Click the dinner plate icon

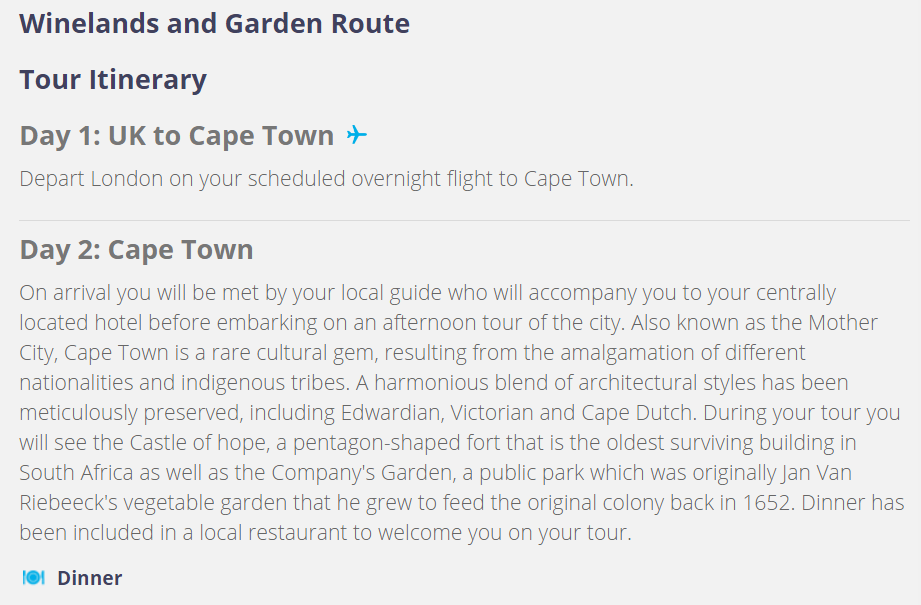pyautogui.click(x=33, y=578)
